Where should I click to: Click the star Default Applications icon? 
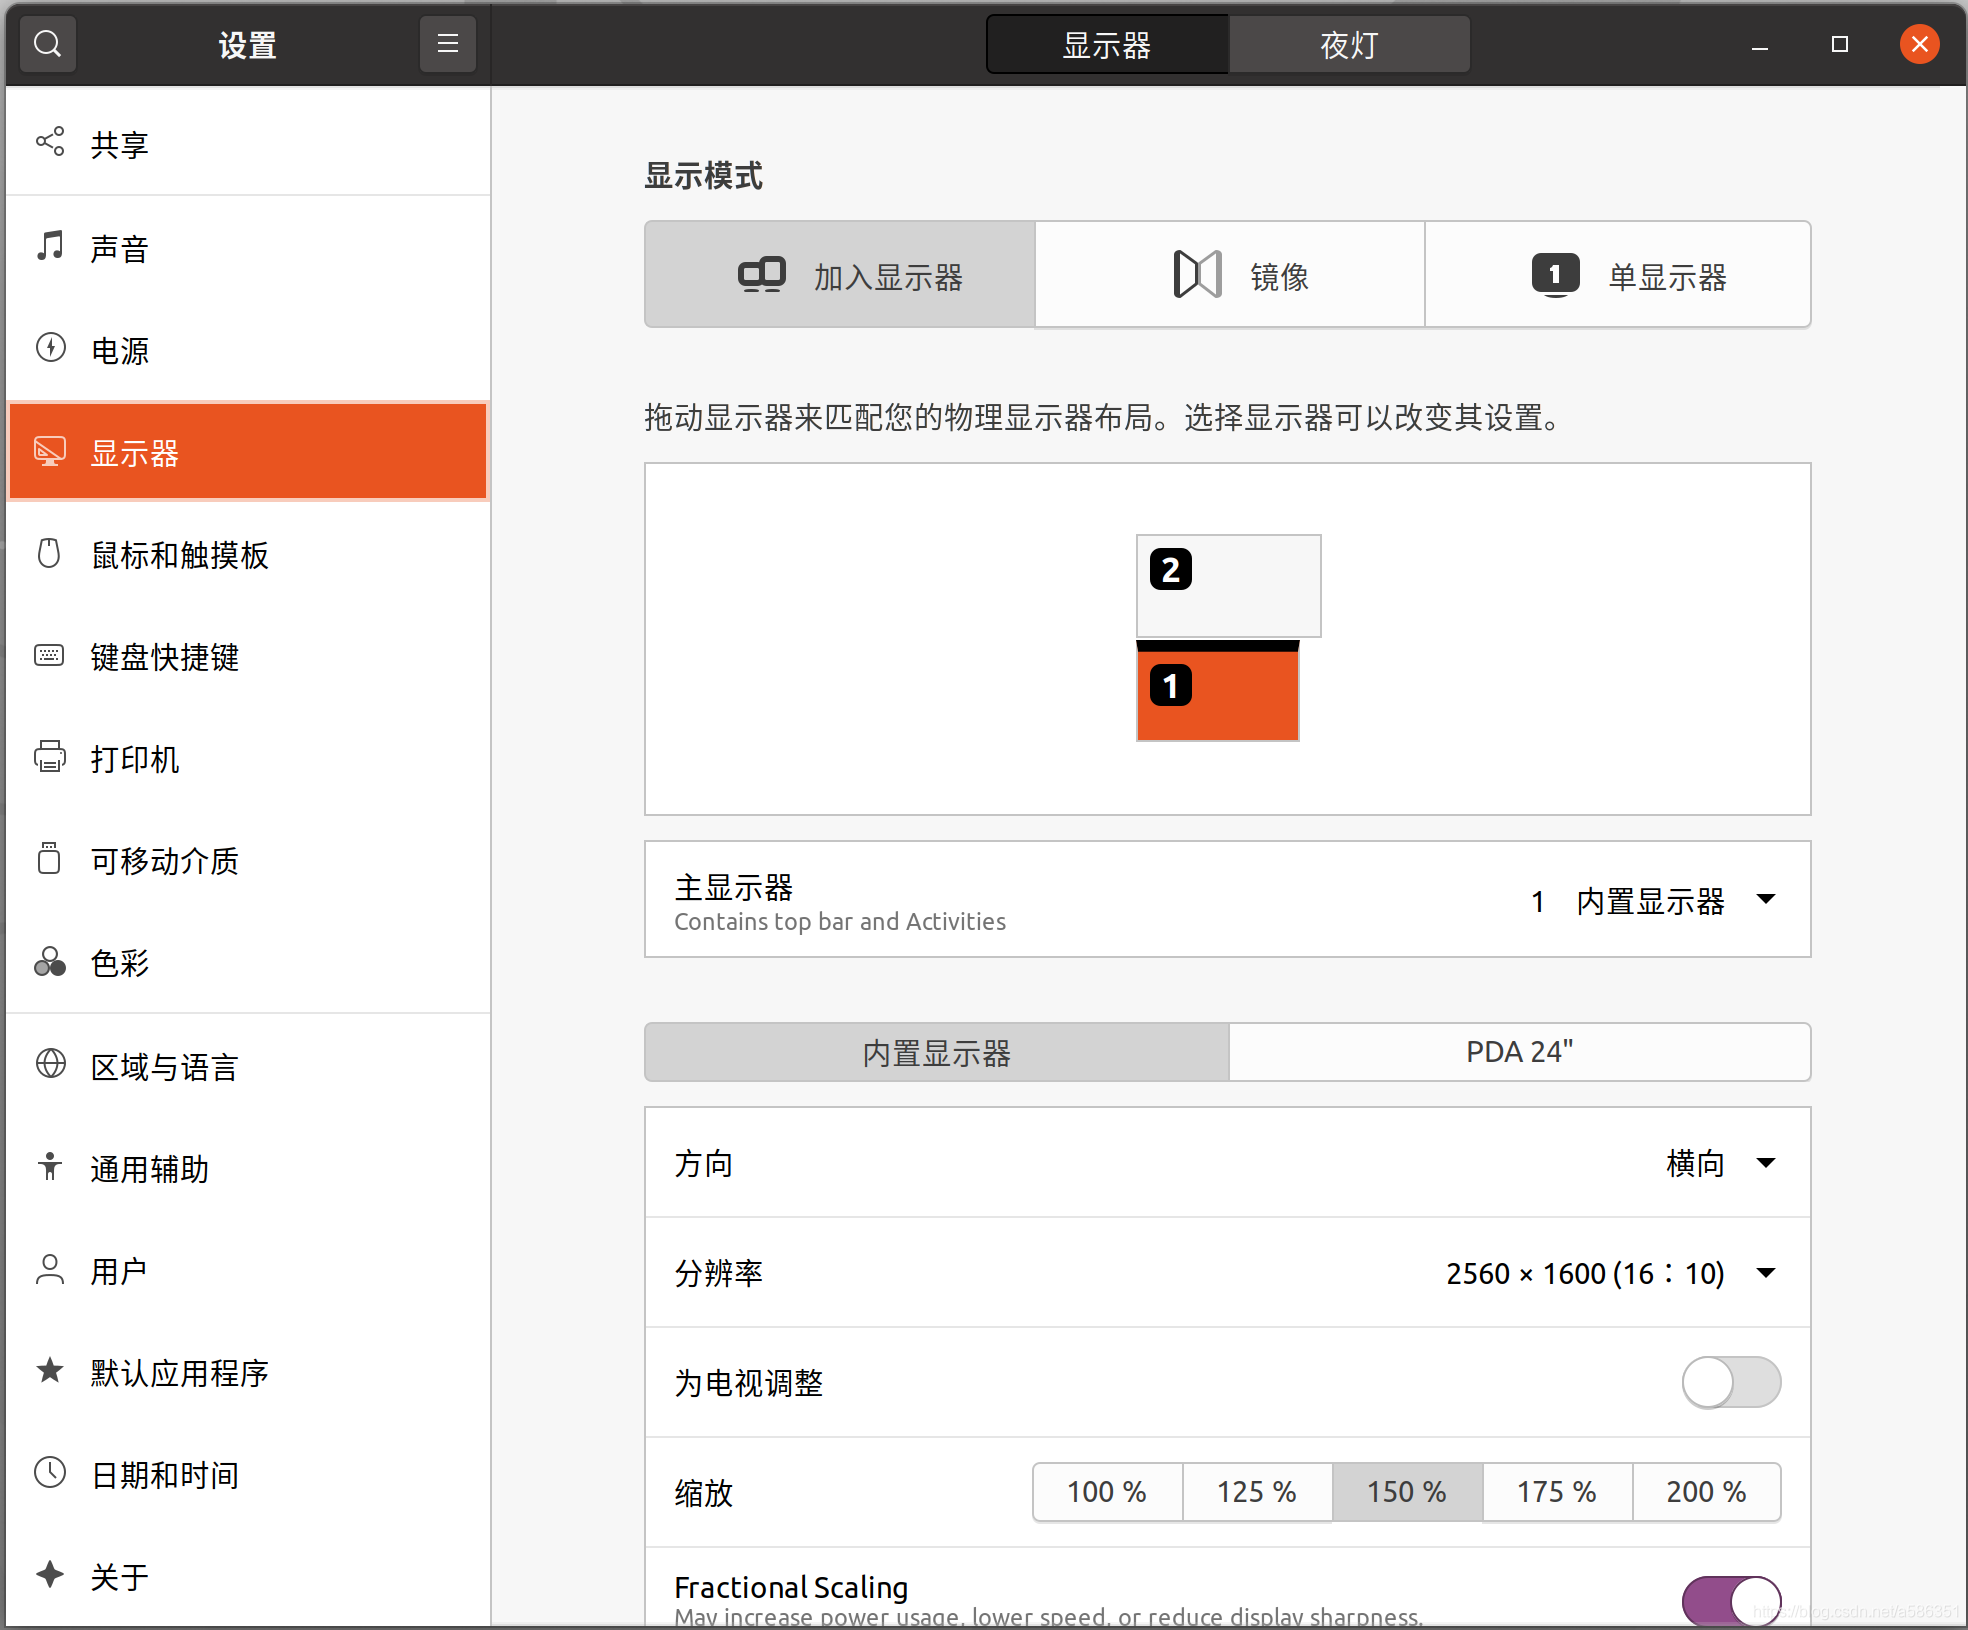pos(50,1370)
